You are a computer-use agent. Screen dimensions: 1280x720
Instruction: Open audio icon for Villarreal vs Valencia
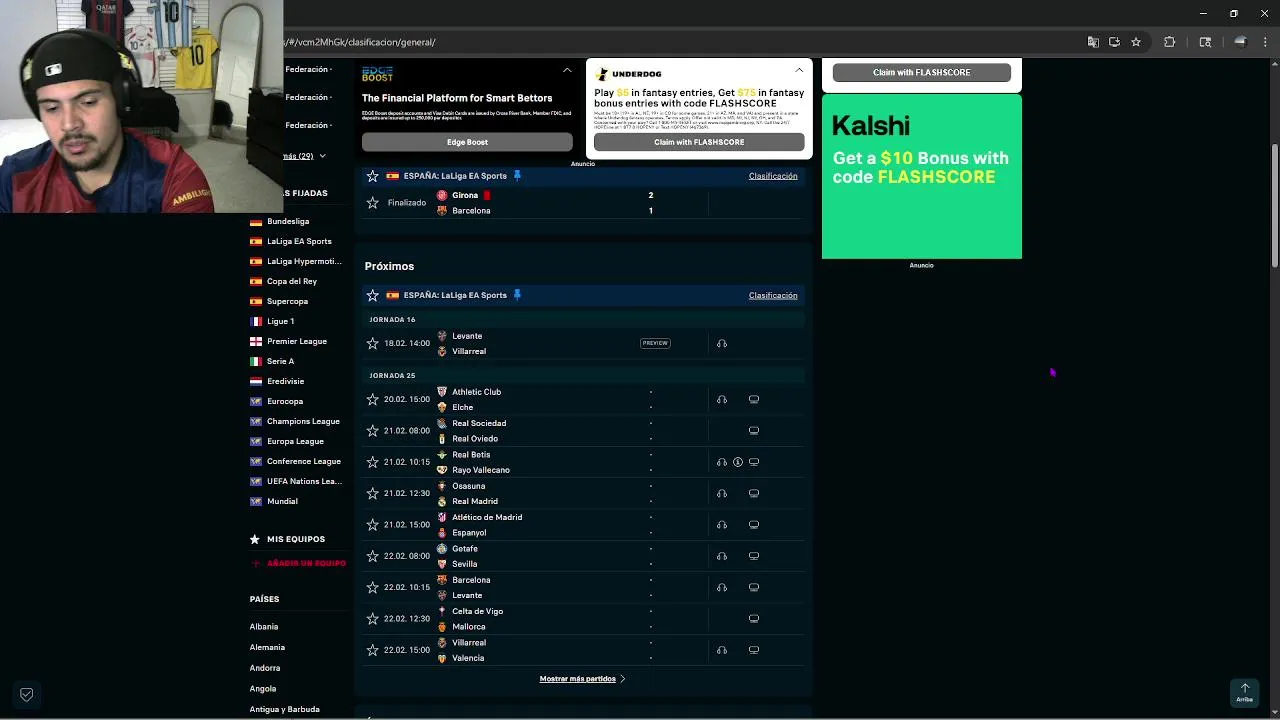721,650
